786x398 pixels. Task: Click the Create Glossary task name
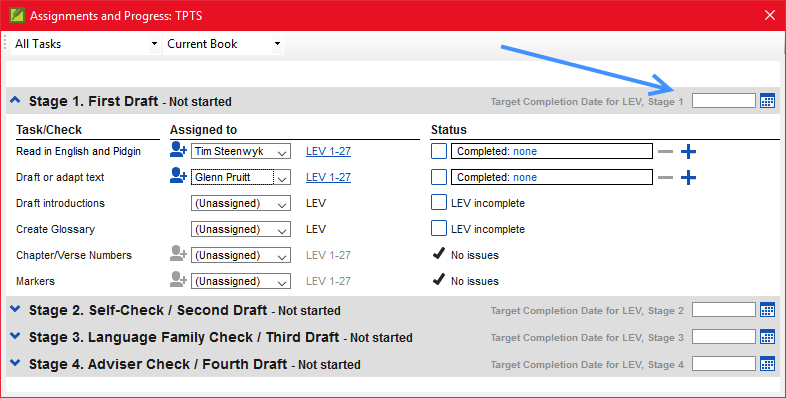(x=55, y=229)
